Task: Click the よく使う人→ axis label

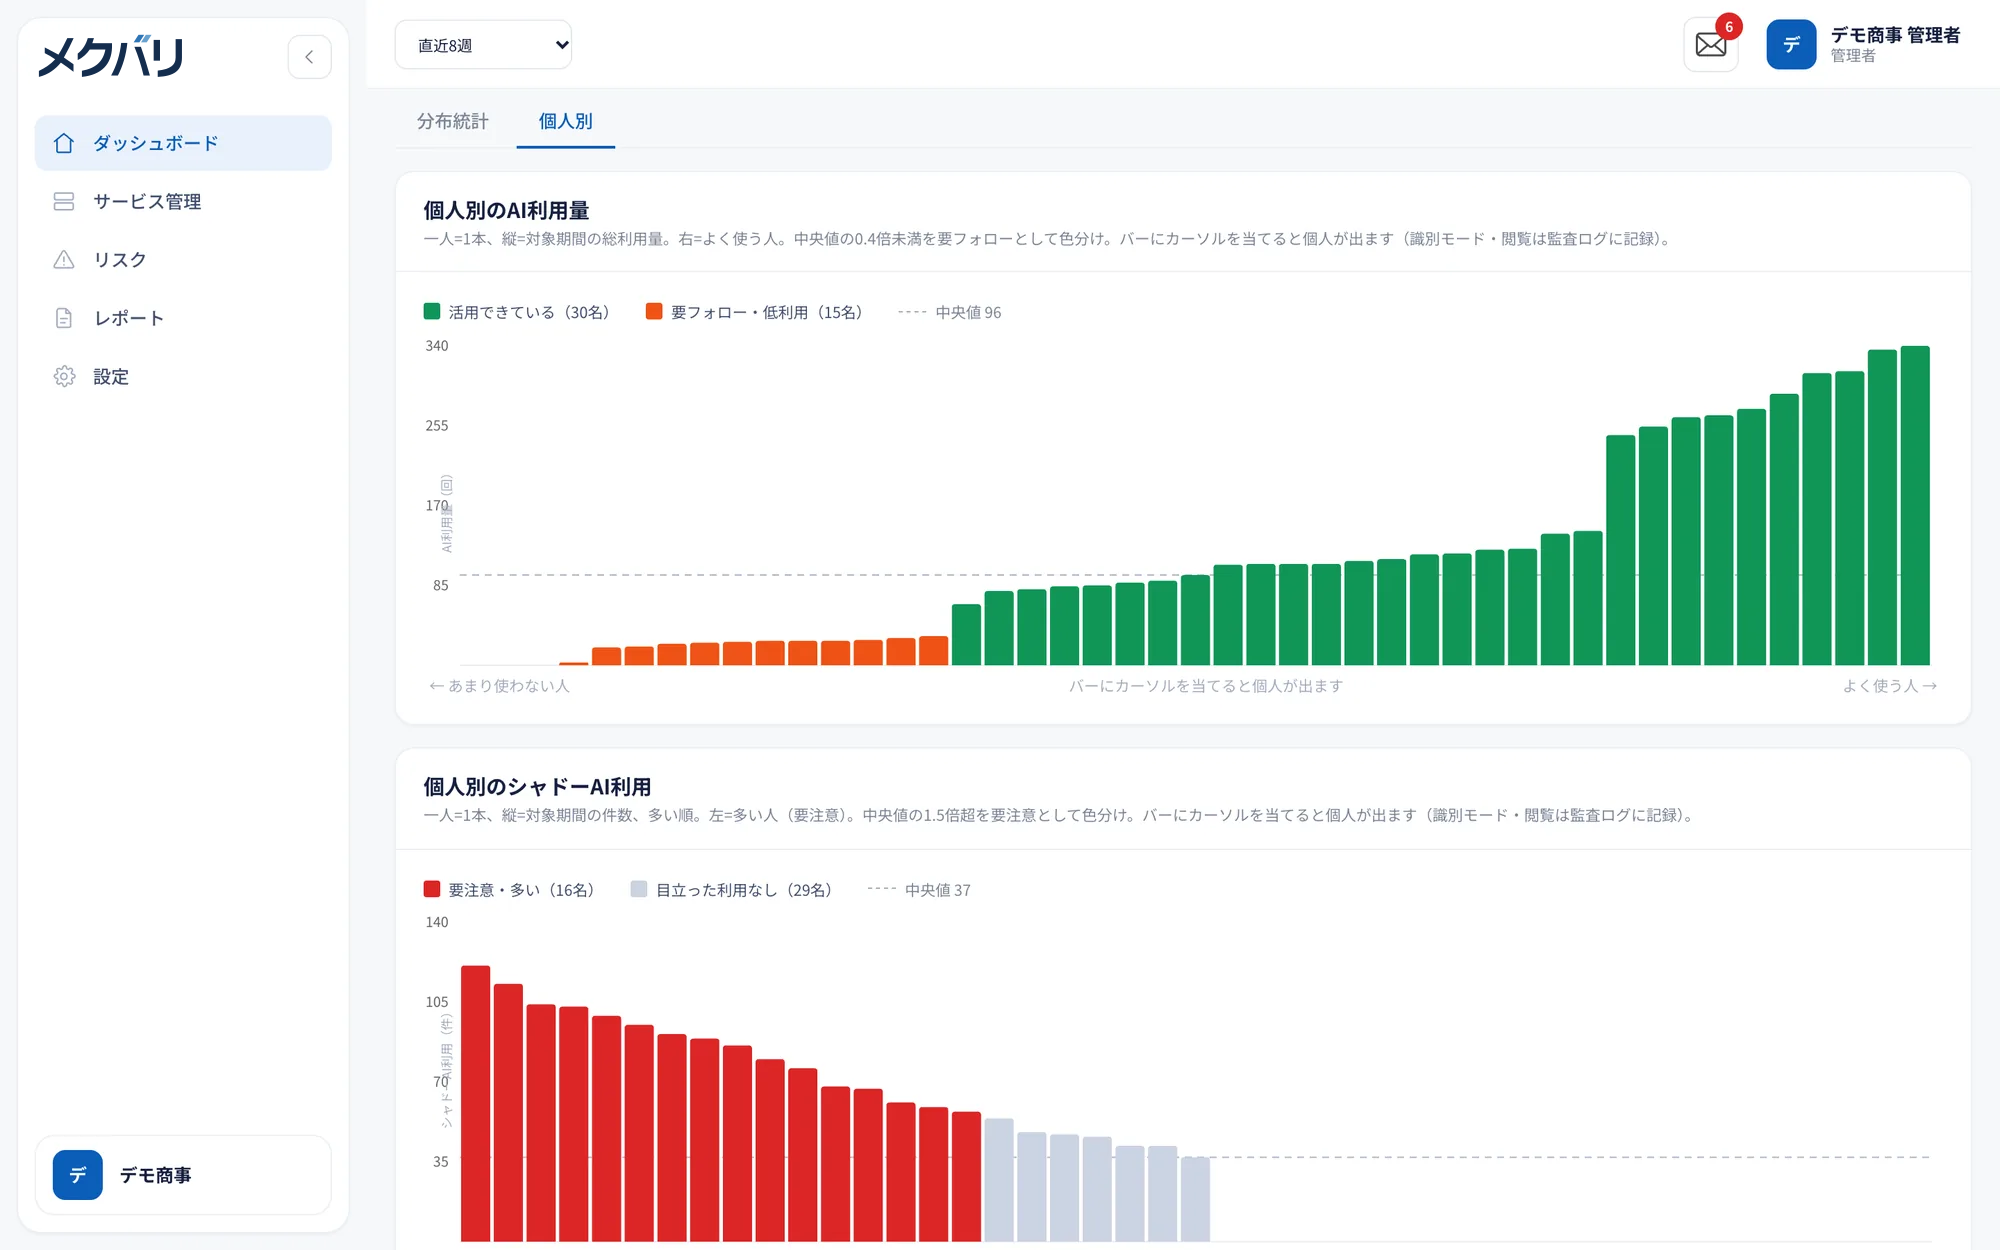Action: tap(1890, 686)
